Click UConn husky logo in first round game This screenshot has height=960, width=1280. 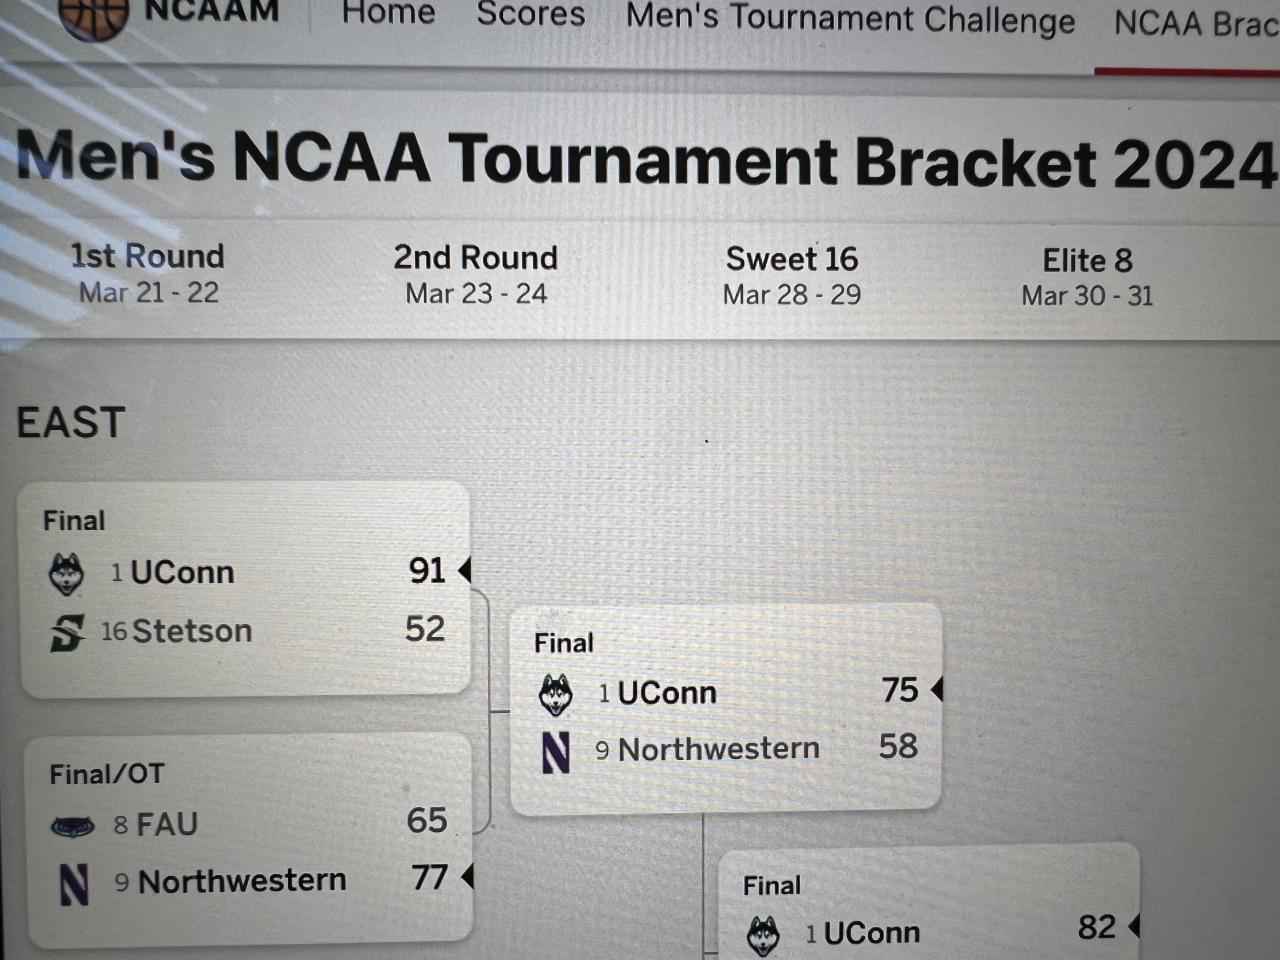pyautogui.click(x=67, y=574)
